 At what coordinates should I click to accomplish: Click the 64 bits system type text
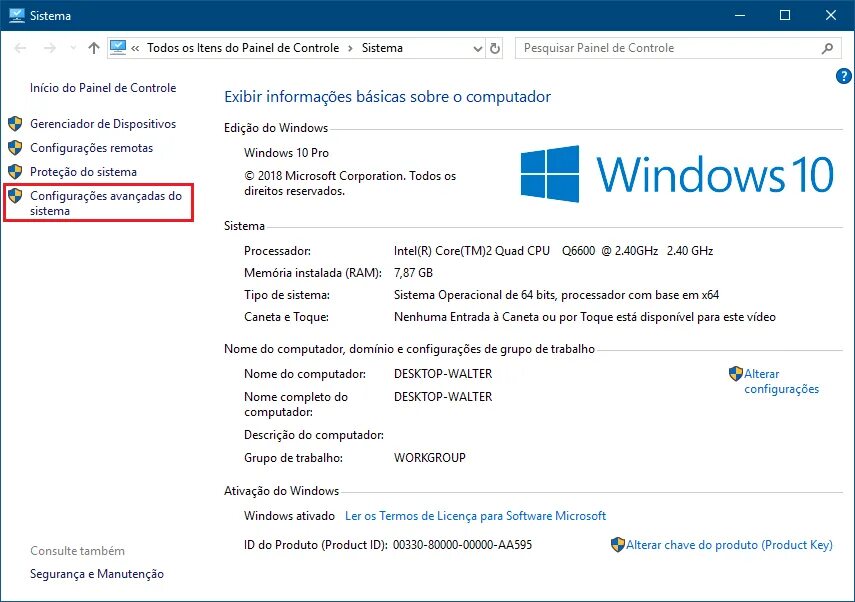[556, 295]
